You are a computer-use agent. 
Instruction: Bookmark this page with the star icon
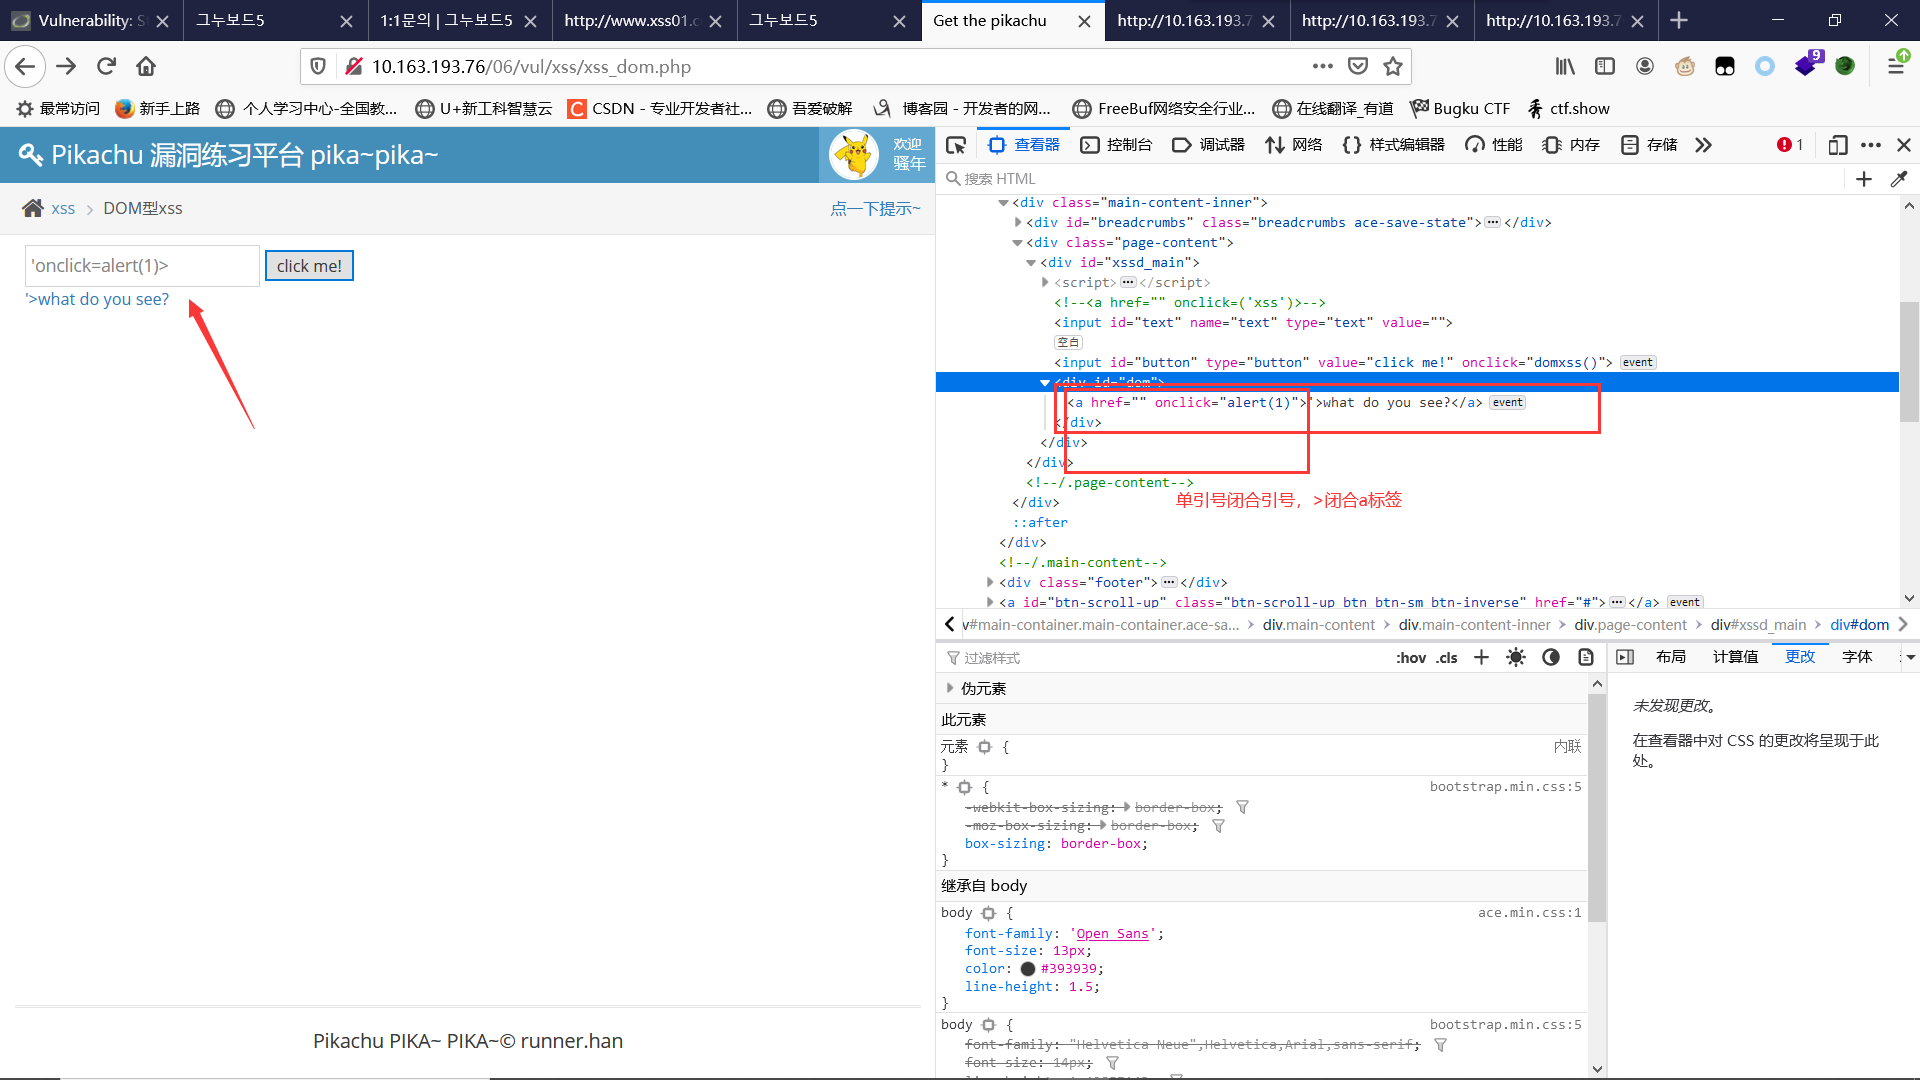click(1393, 66)
